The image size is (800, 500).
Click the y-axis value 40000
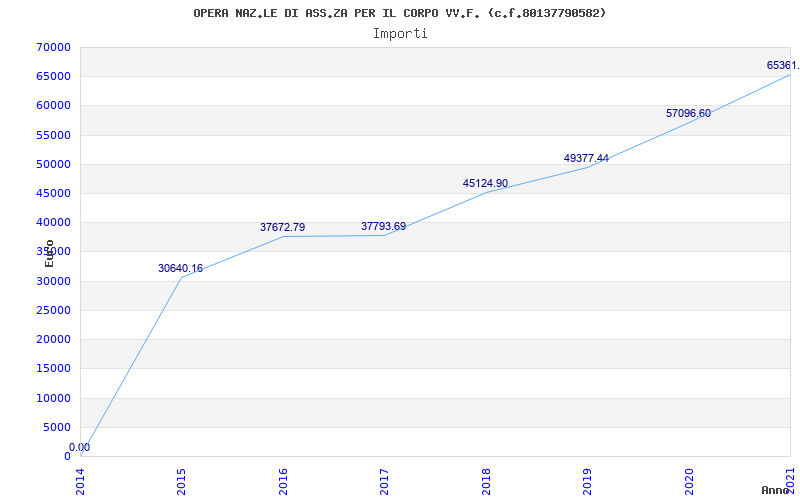[54, 222]
